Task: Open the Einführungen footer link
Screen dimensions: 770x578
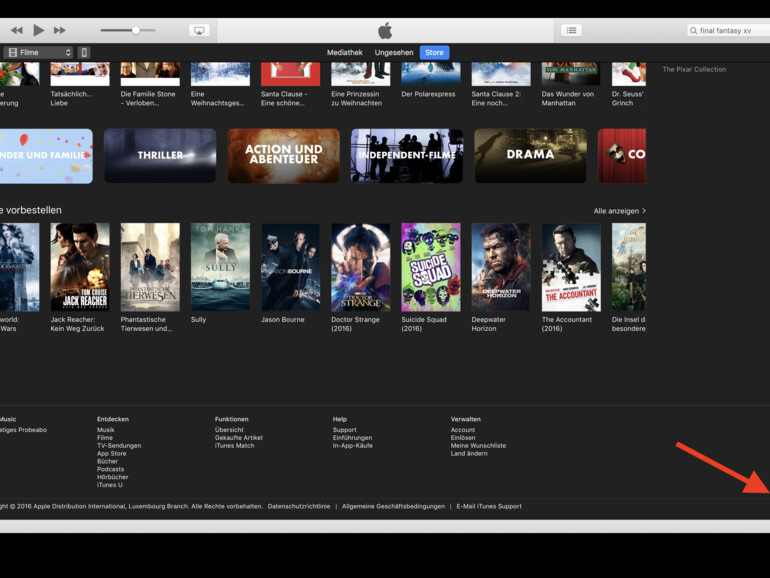Action: [x=352, y=438]
